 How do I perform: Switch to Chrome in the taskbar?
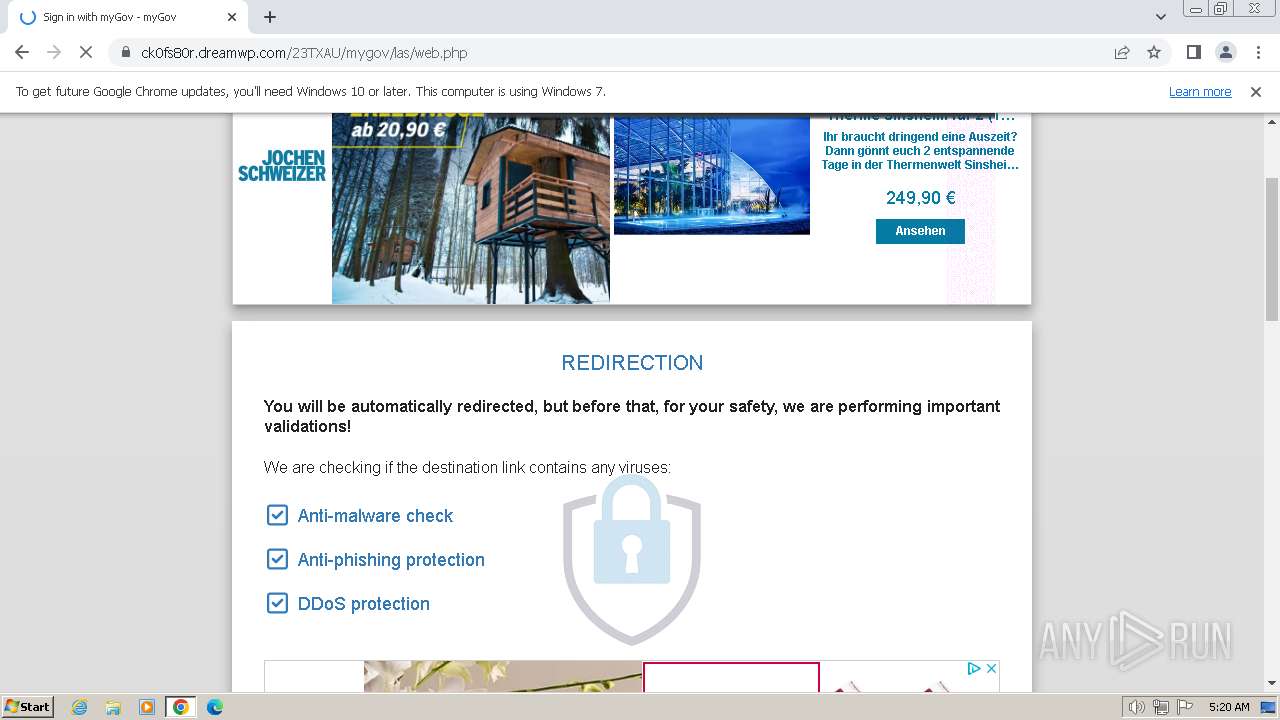[x=181, y=707]
